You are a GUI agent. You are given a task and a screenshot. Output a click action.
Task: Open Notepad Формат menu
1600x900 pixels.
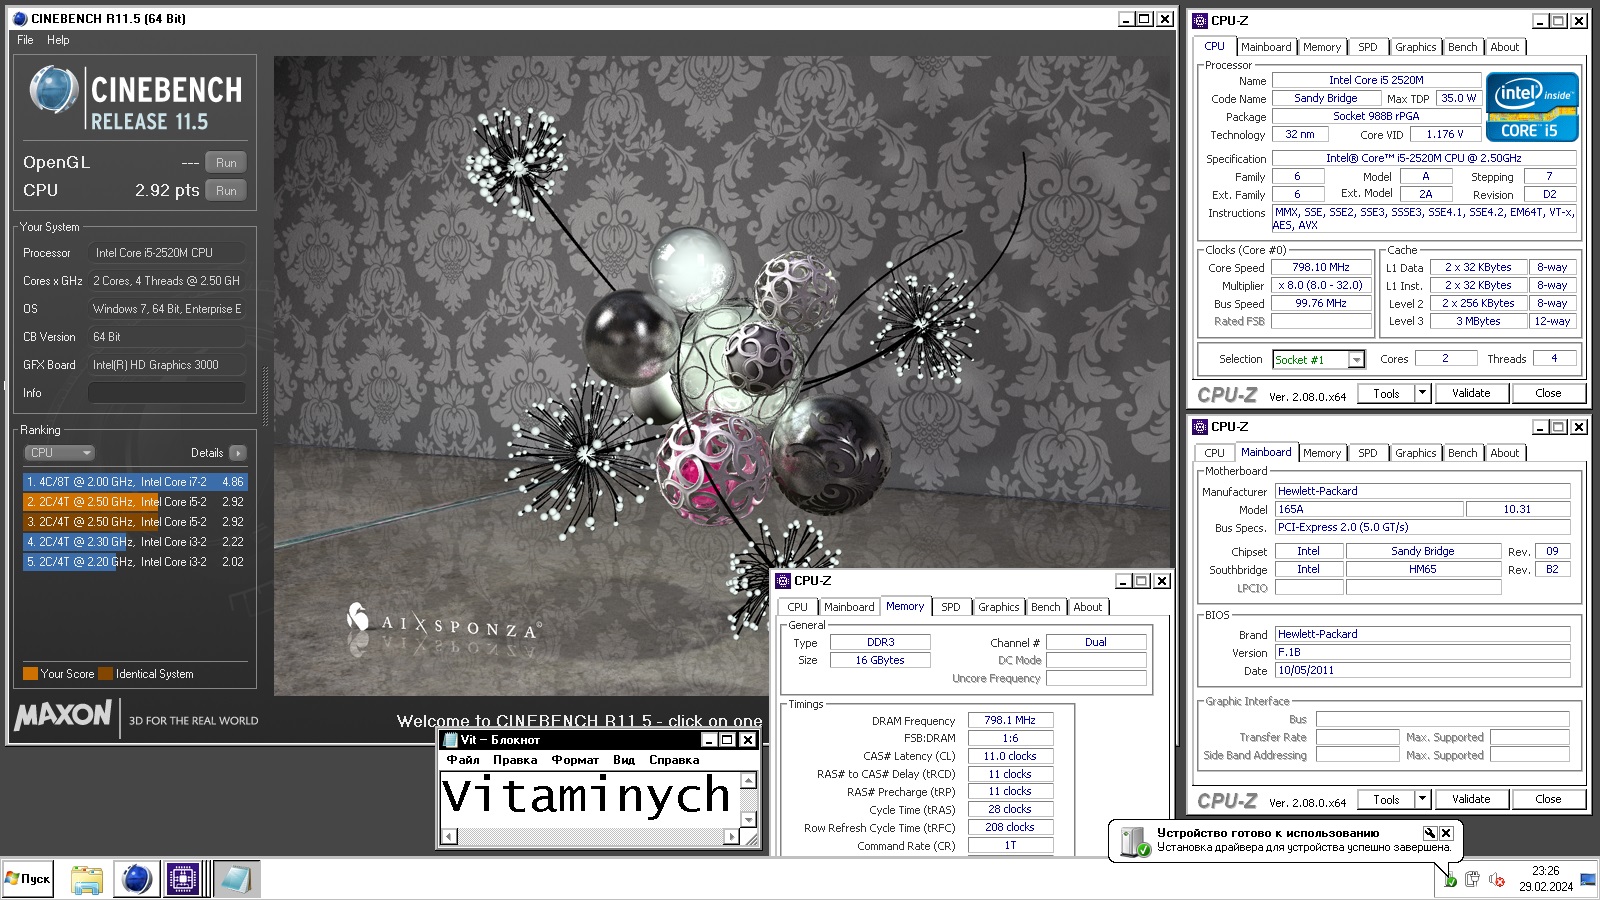point(575,760)
